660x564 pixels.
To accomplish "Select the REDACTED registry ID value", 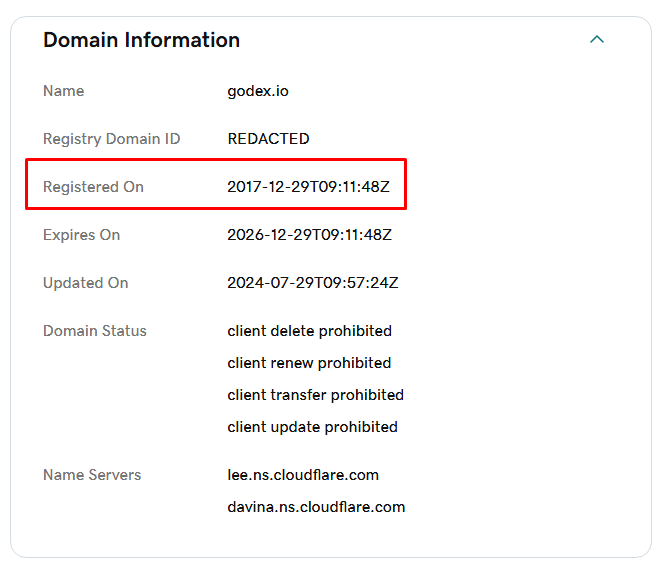I will pos(268,139).
